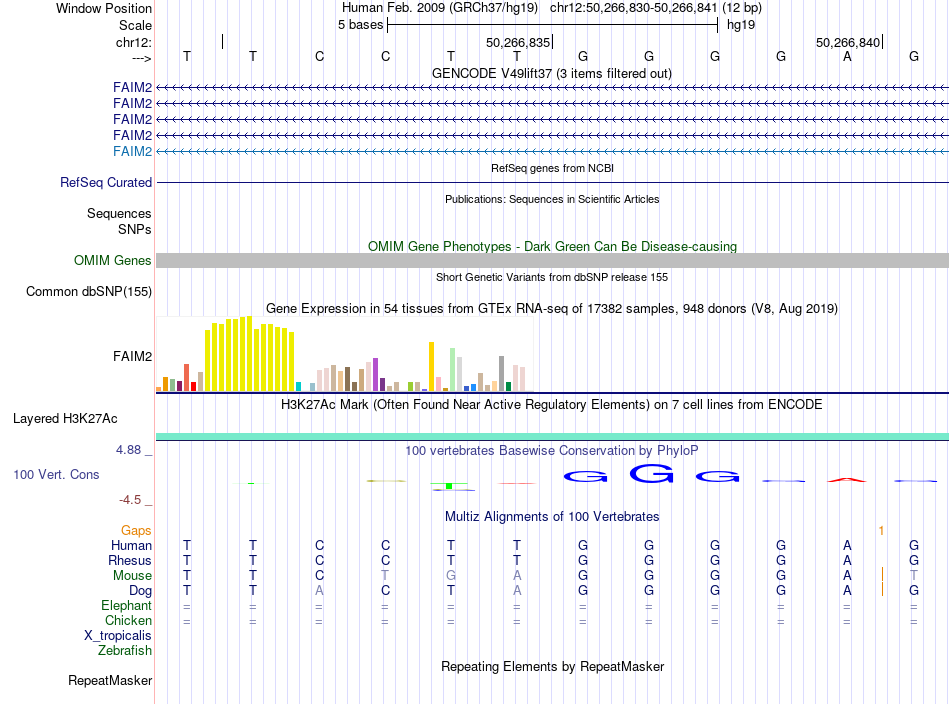950x704 pixels.
Task: Select the Elephant species label
Action: 126,605
